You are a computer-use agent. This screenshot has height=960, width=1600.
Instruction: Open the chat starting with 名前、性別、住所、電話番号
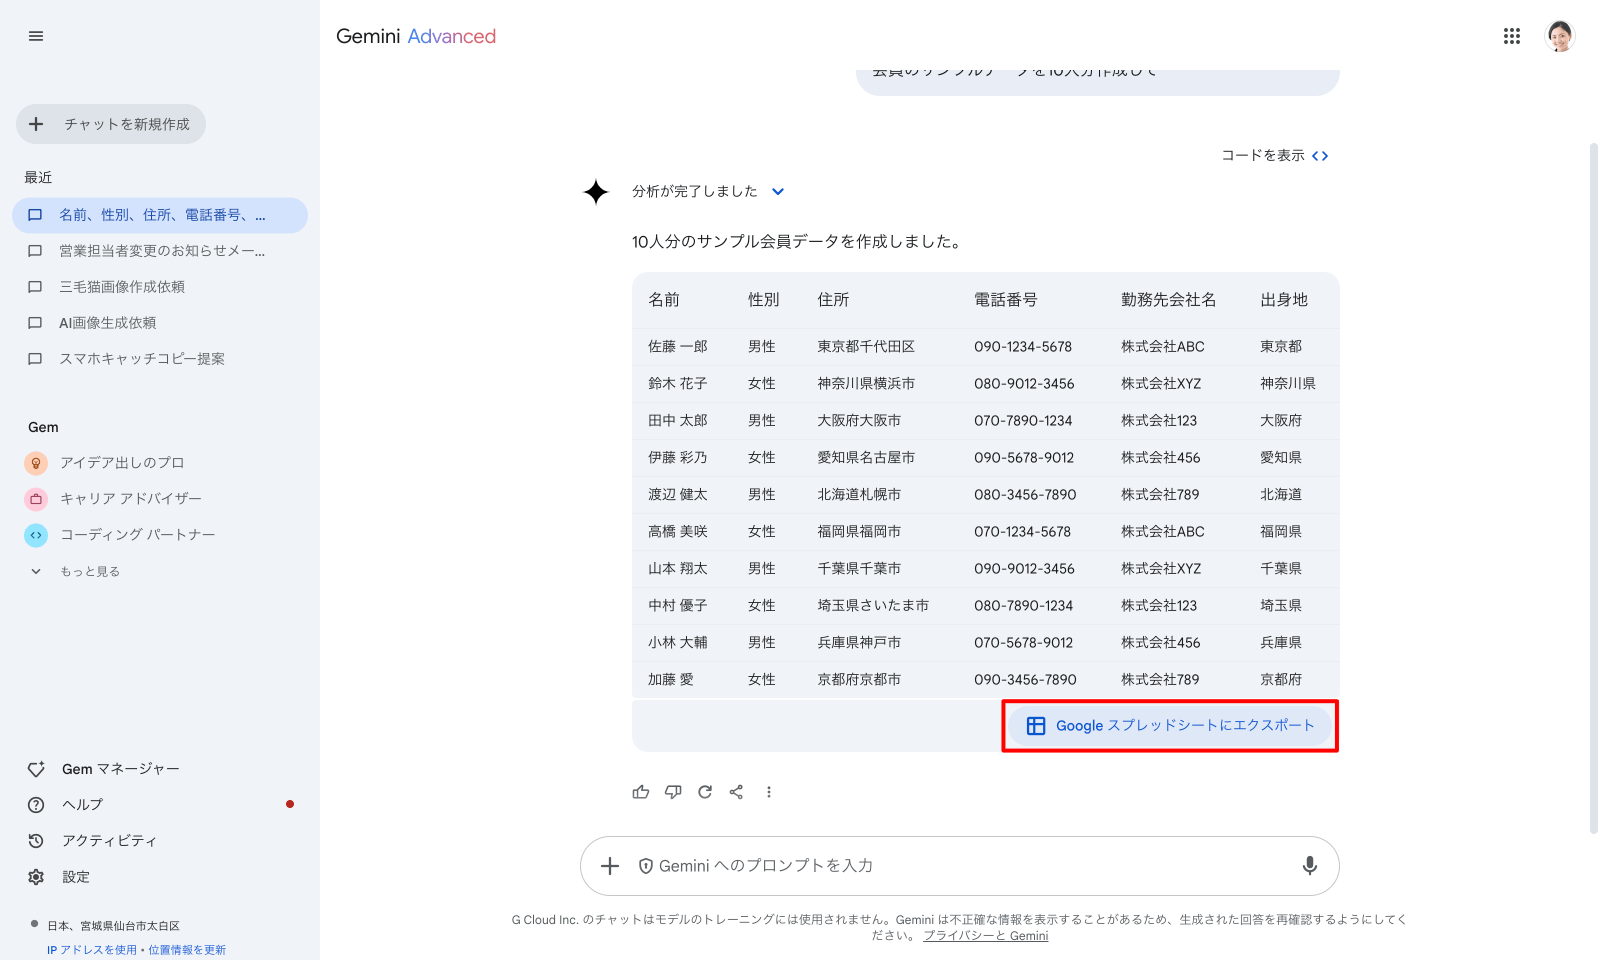pos(160,215)
